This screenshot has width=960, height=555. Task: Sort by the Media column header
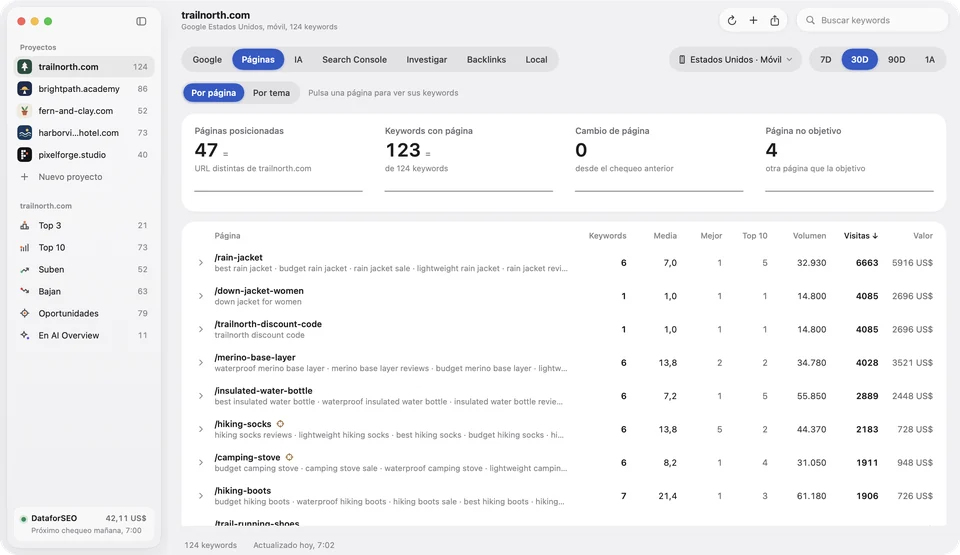coord(665,236)
